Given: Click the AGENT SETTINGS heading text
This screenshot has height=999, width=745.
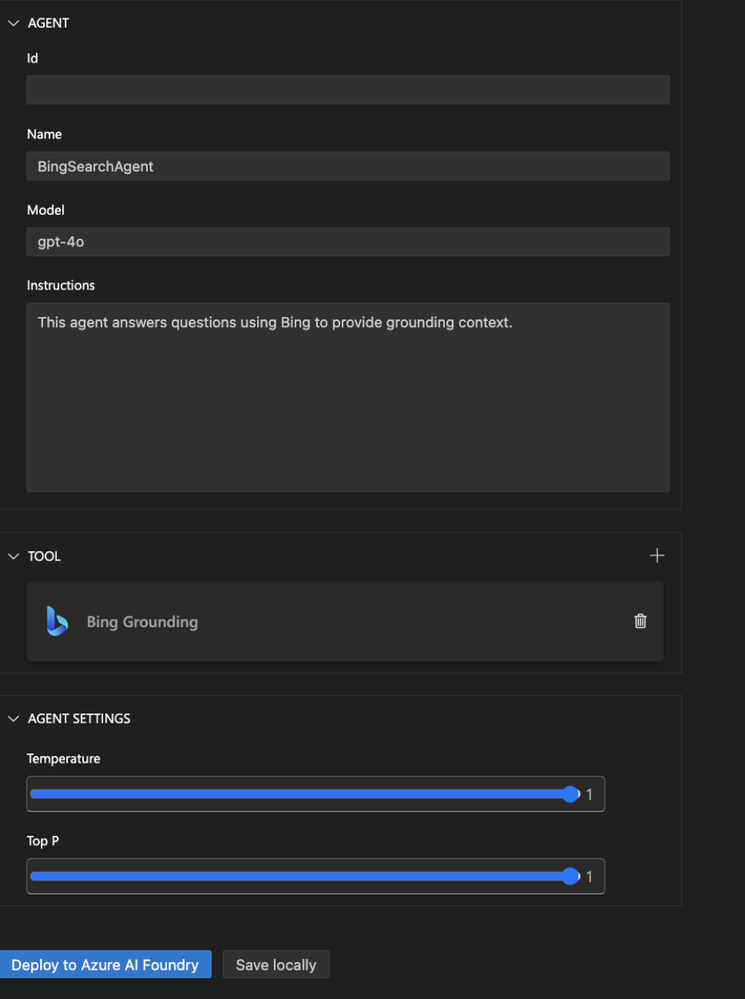Looking at the screenshot, I should tap(79, 719).
